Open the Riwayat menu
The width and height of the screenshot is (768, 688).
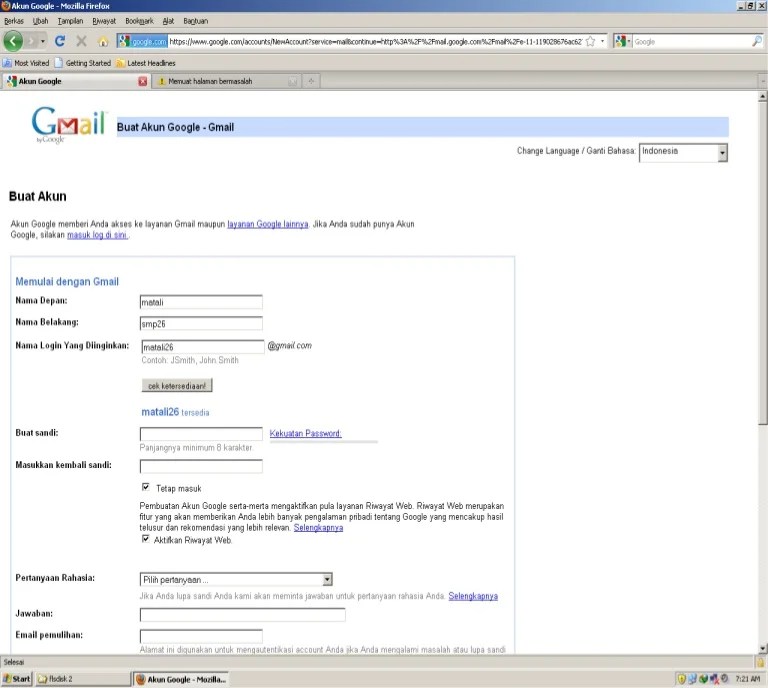pyautogui.click(x=104, y=21)
